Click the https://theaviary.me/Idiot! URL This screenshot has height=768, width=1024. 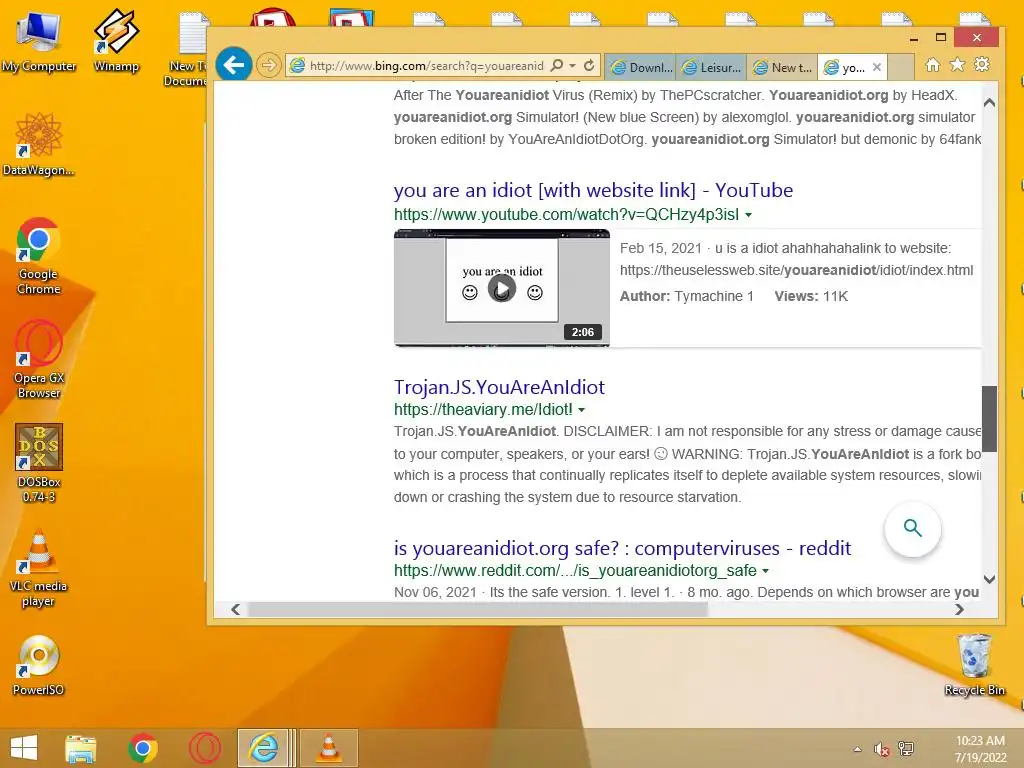(483, 409)
